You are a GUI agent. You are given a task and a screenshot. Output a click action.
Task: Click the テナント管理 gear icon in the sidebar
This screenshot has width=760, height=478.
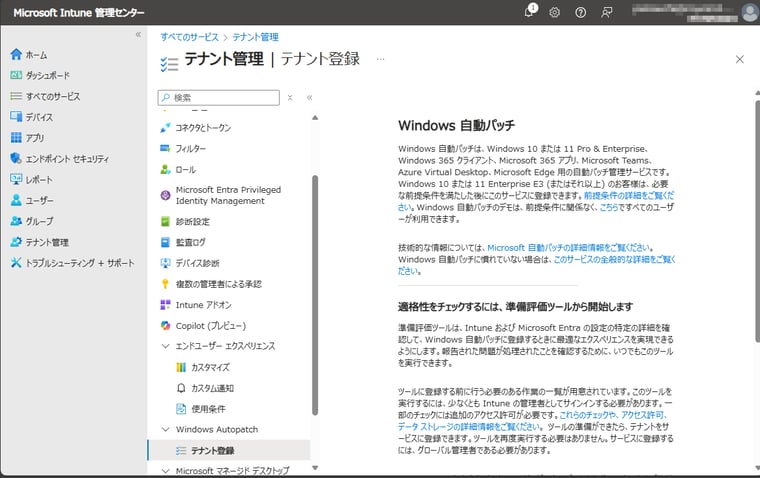coord(16,242)
